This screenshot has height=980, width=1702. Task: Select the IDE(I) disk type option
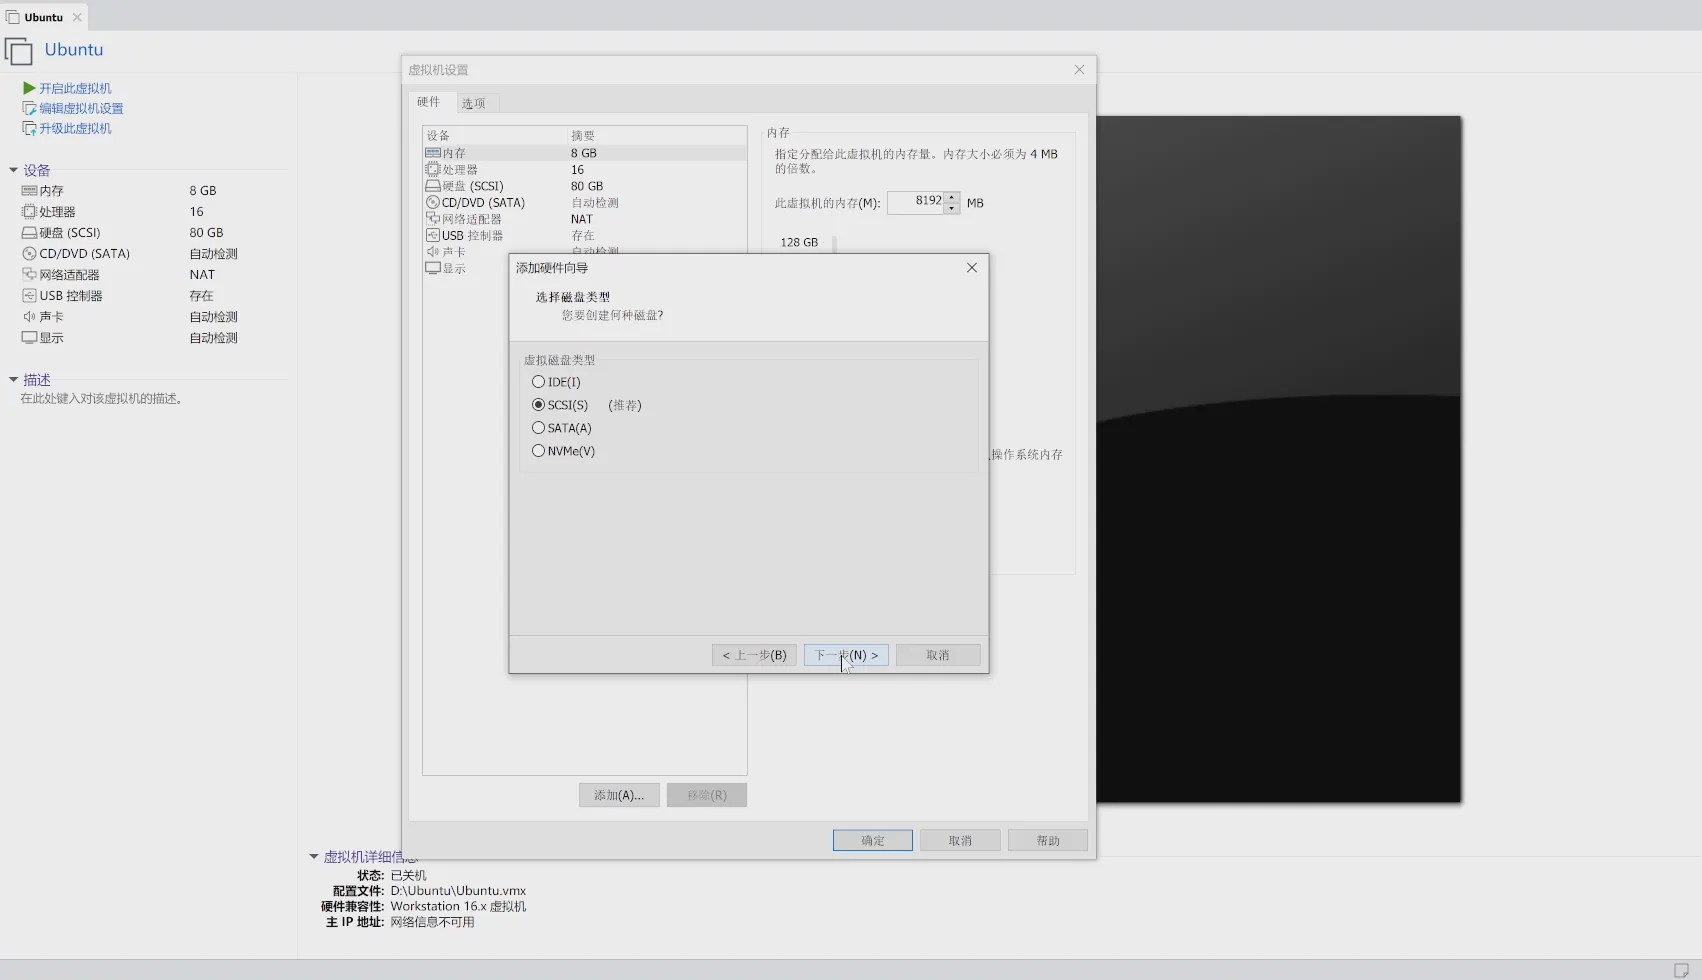(x=539, y=382)
